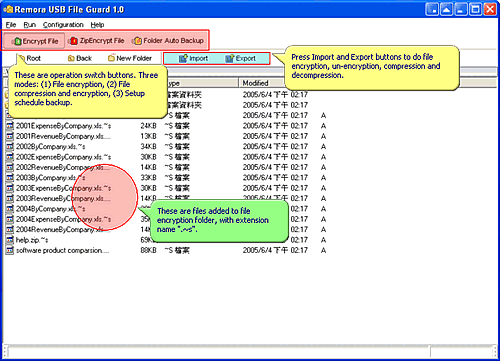Click the Back navigation button
500x361 pixels.
click(79, 58)
